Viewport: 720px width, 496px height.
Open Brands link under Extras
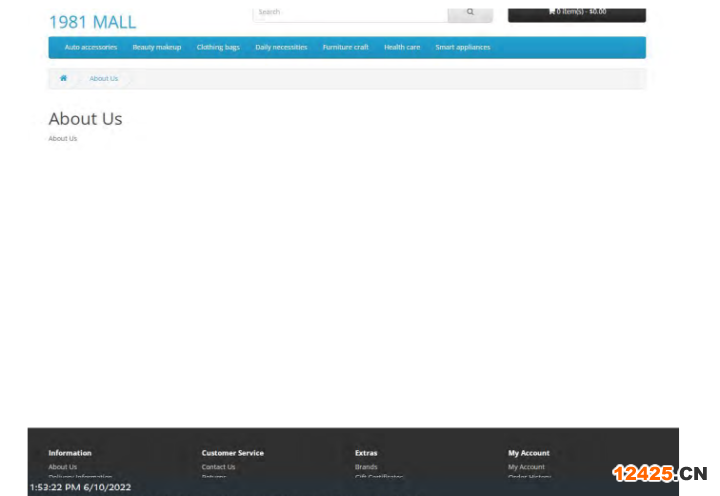coord(366,467)
